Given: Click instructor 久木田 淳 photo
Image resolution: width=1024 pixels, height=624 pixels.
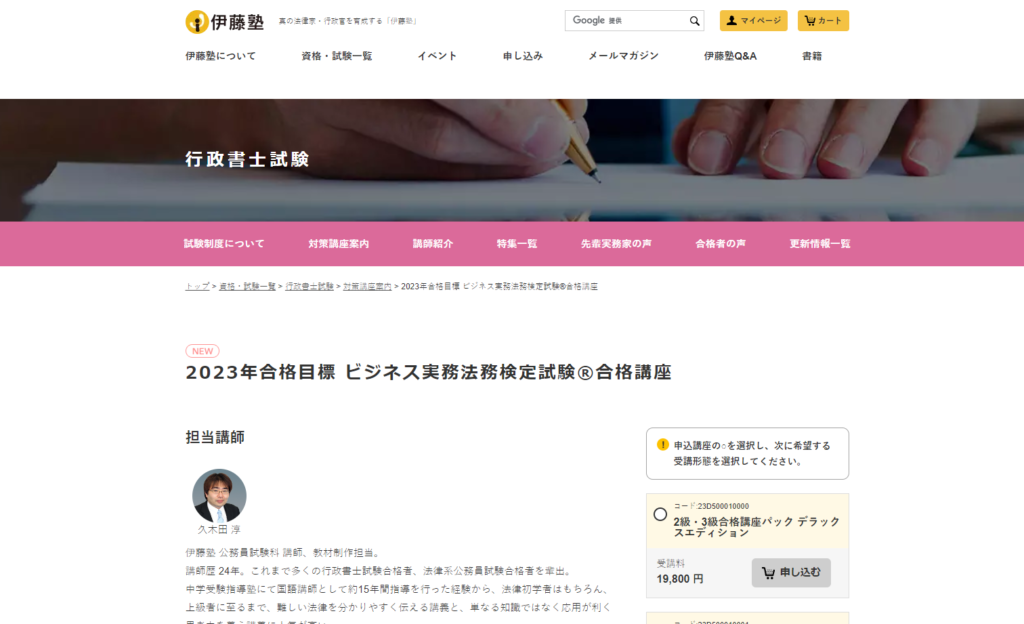Looking at the screenshot, I should (x=219, y=495).
